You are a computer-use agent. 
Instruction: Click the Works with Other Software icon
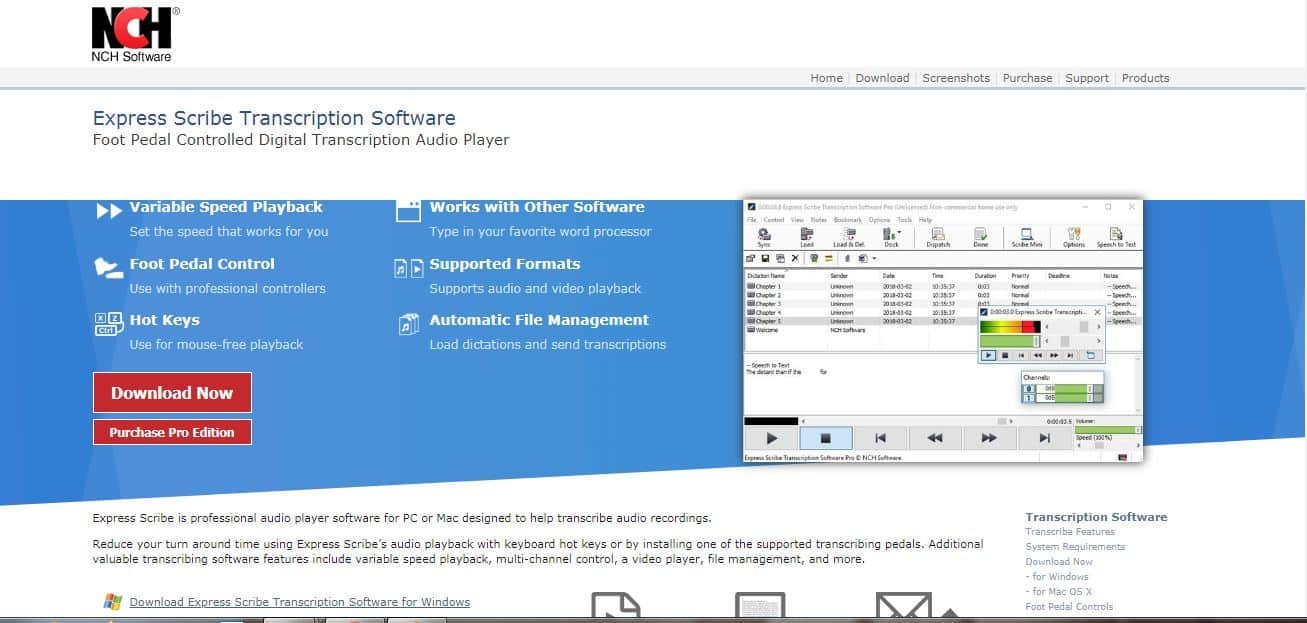click(x=408, y=210)
